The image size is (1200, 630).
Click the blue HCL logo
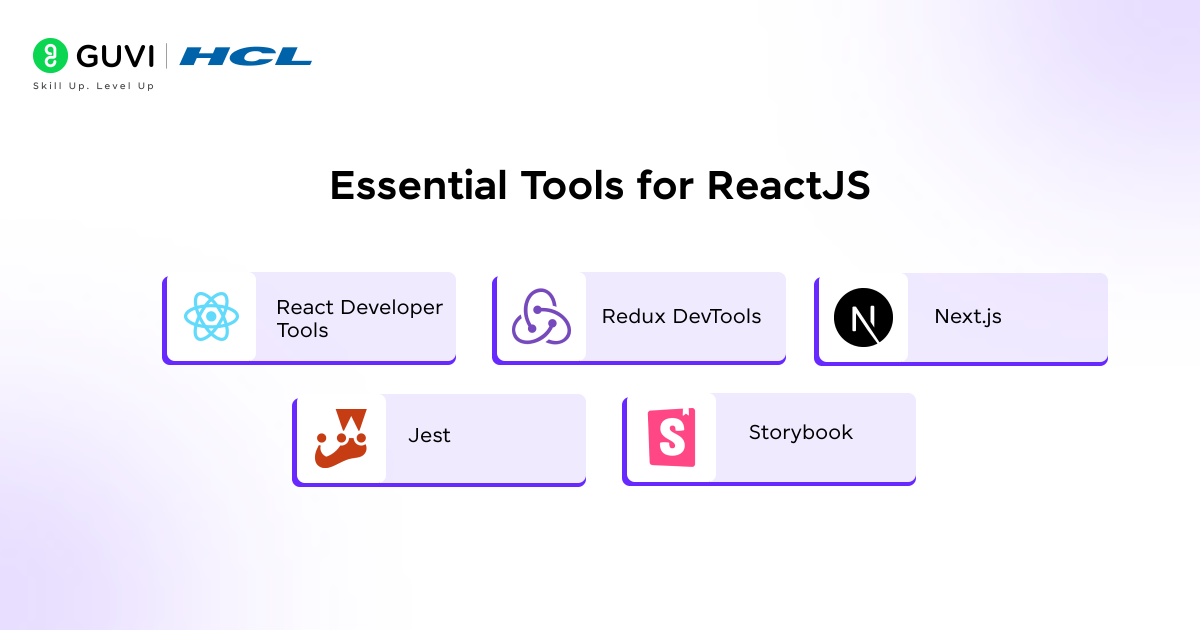pyautogui.click(x=245, y=56)
